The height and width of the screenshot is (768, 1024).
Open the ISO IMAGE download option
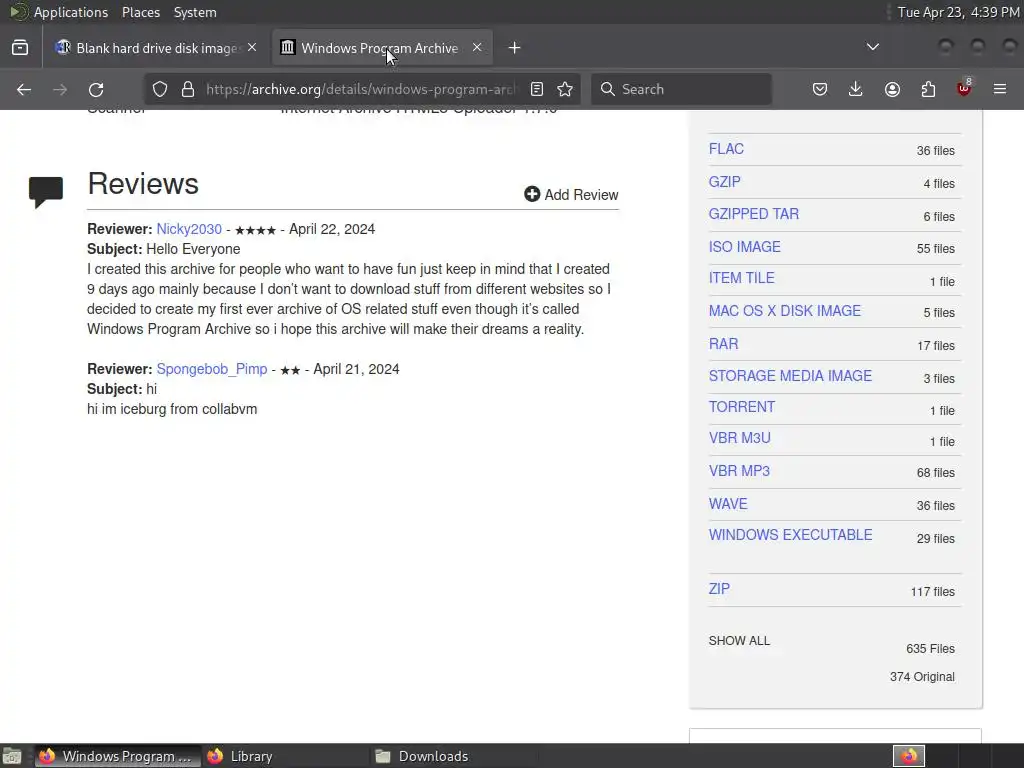(744, 247)
